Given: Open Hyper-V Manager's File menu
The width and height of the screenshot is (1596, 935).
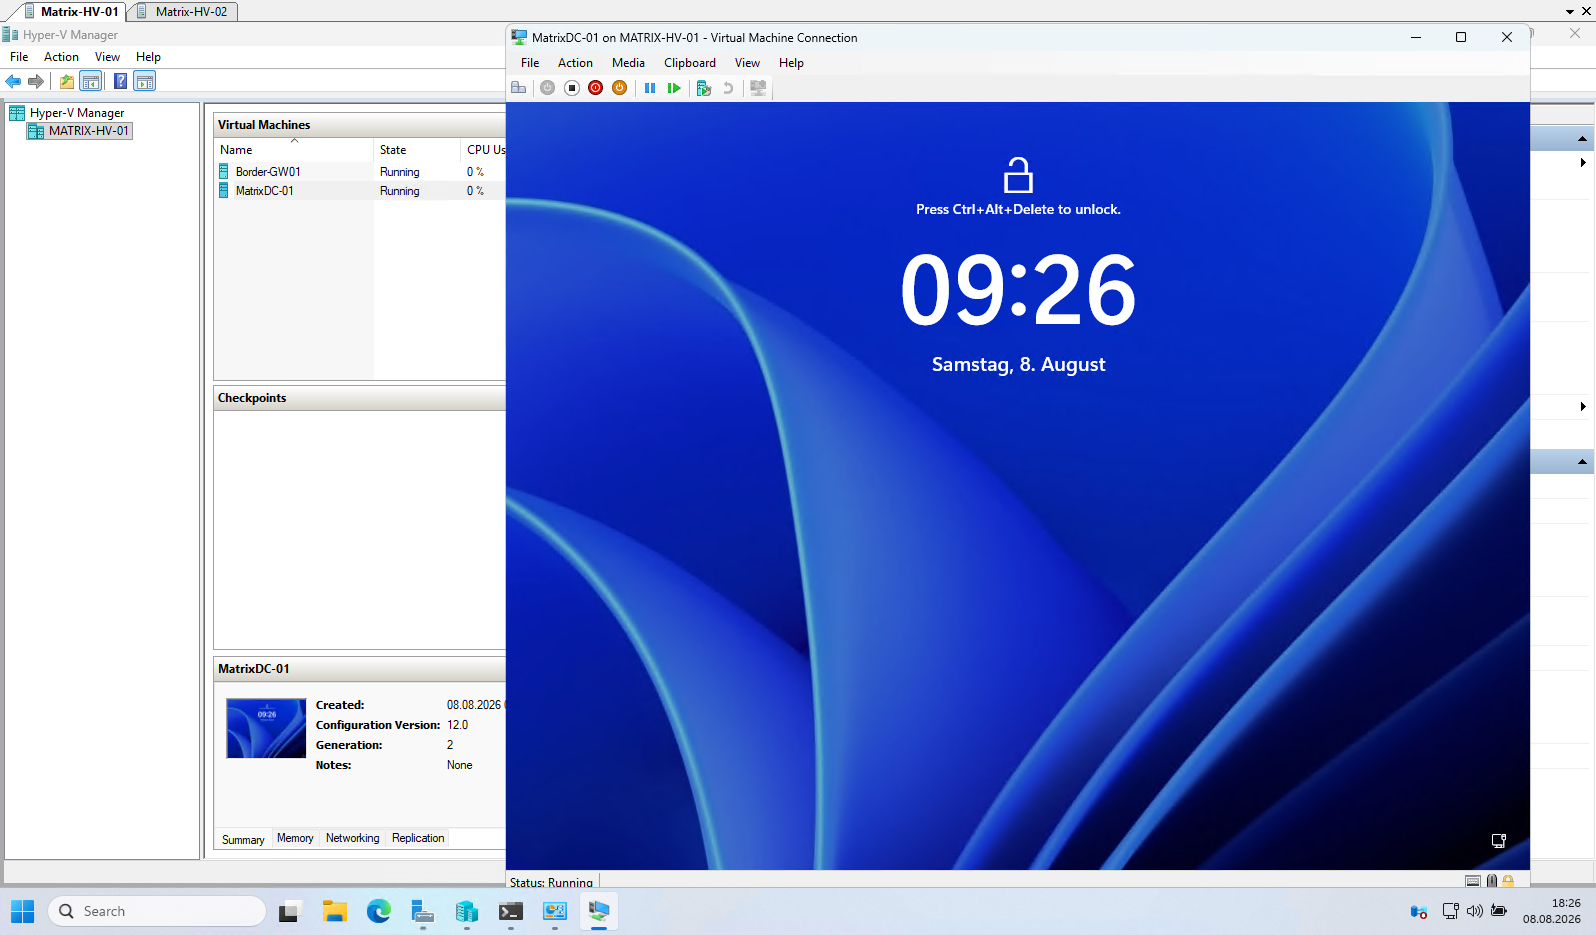Looking at the screenshot, I should pos(19,57).
